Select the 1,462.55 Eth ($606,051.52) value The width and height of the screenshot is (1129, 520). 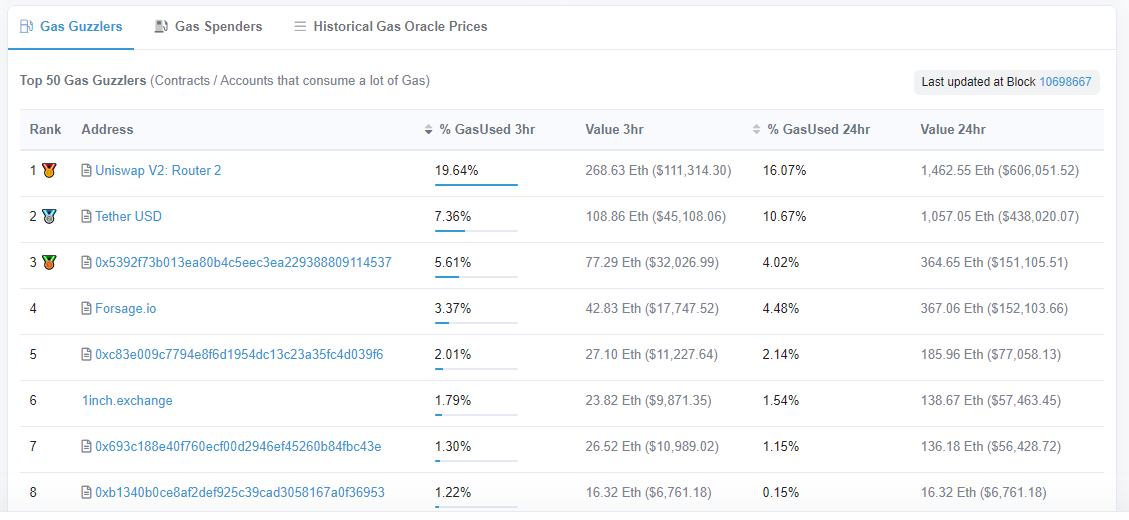[999, 171]
